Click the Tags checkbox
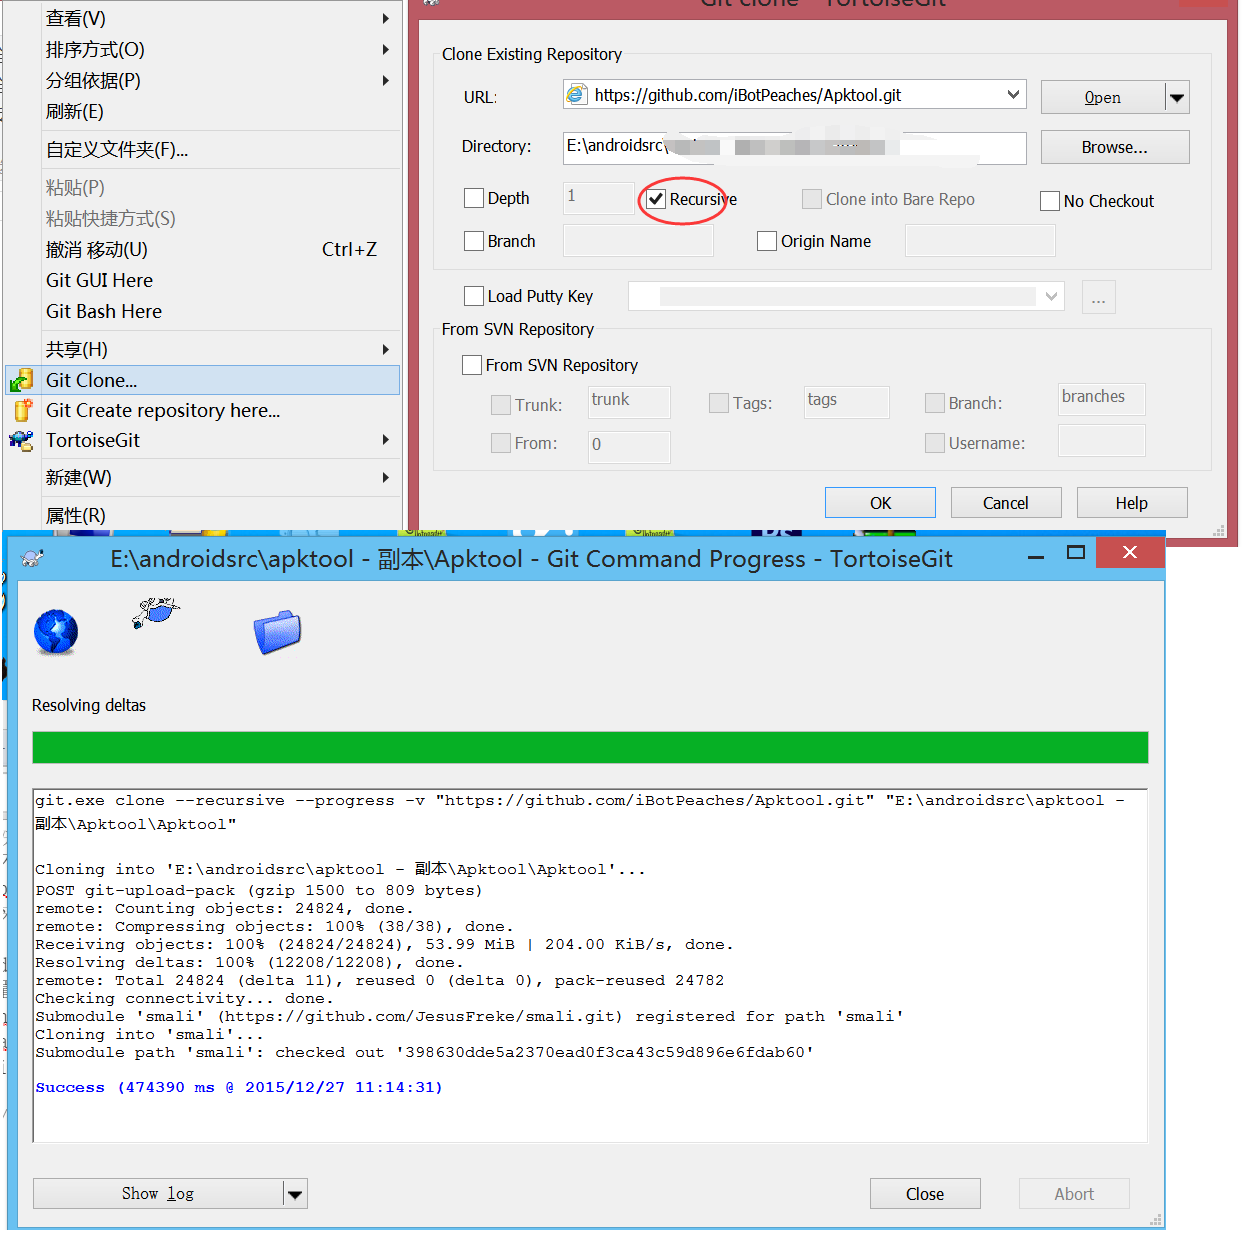This screenshot has width=1244, height=1234. 719,403
